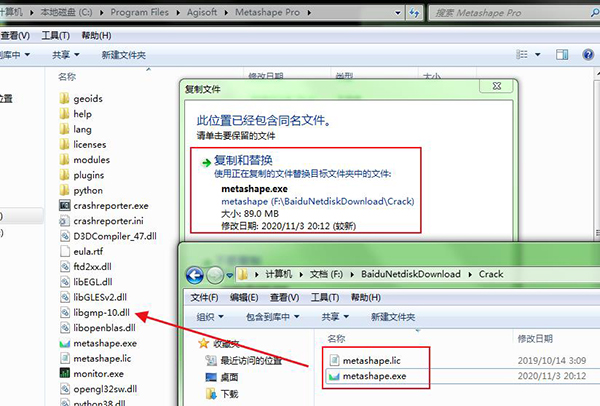Expand 组织 dropdown in Crack window
Screen dimensions: 600x406
tap(210, 317)
